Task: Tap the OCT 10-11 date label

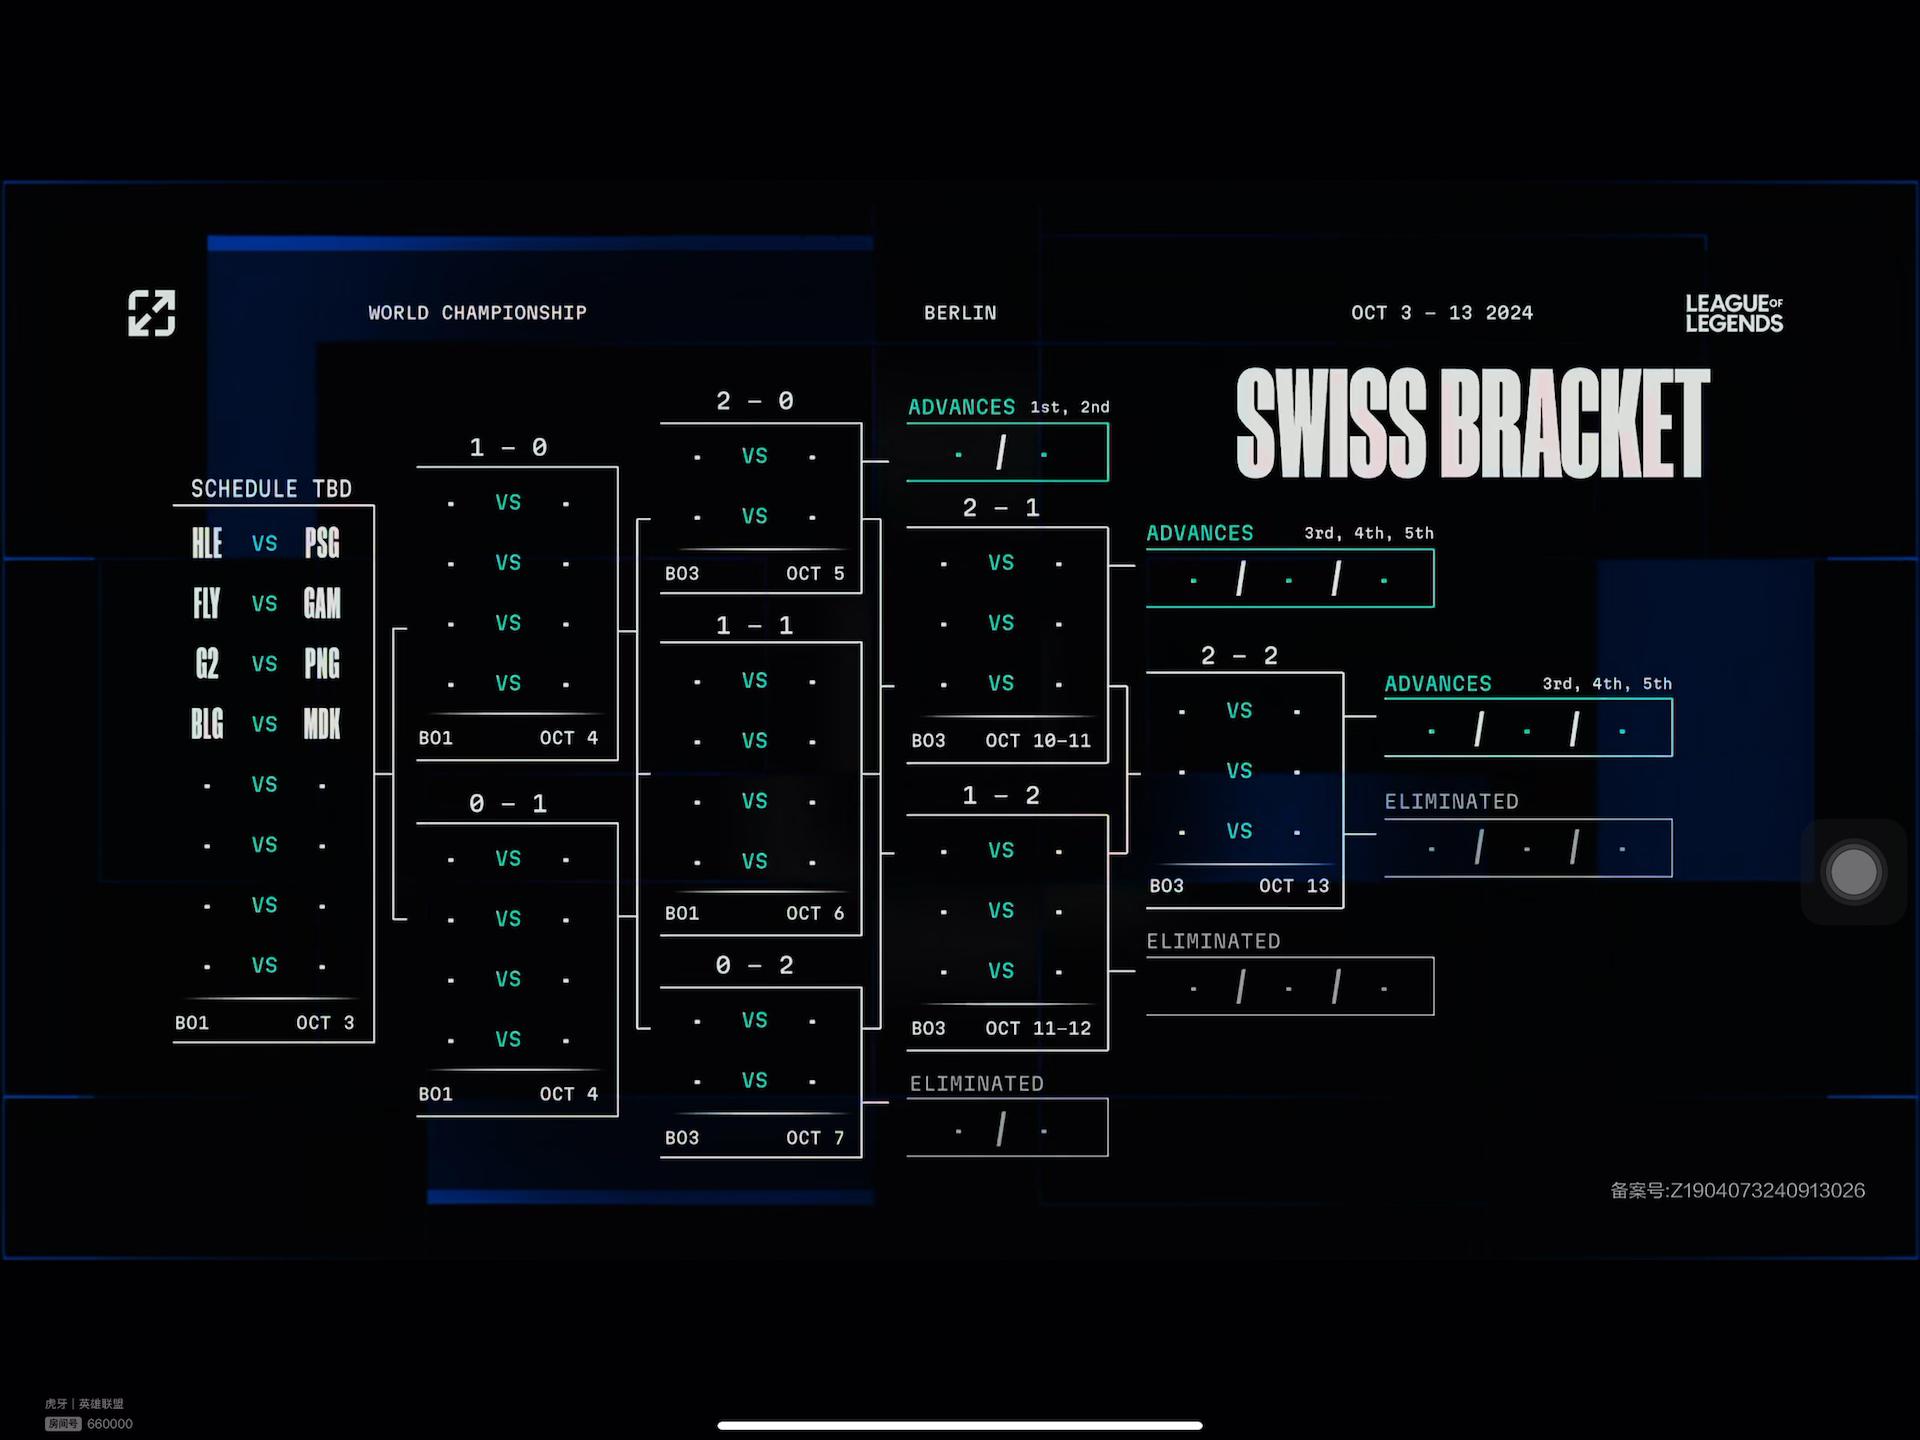Action: 1038,740
